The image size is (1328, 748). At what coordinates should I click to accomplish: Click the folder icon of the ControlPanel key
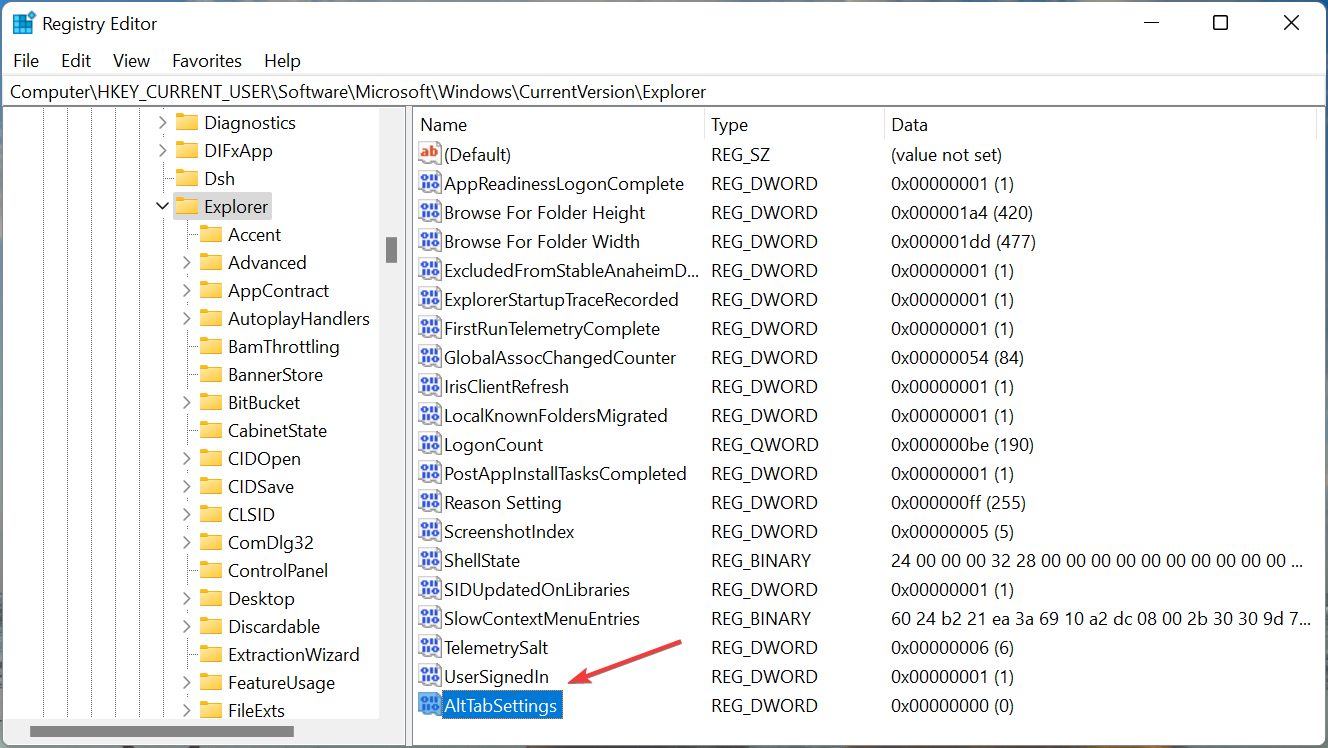211,570
